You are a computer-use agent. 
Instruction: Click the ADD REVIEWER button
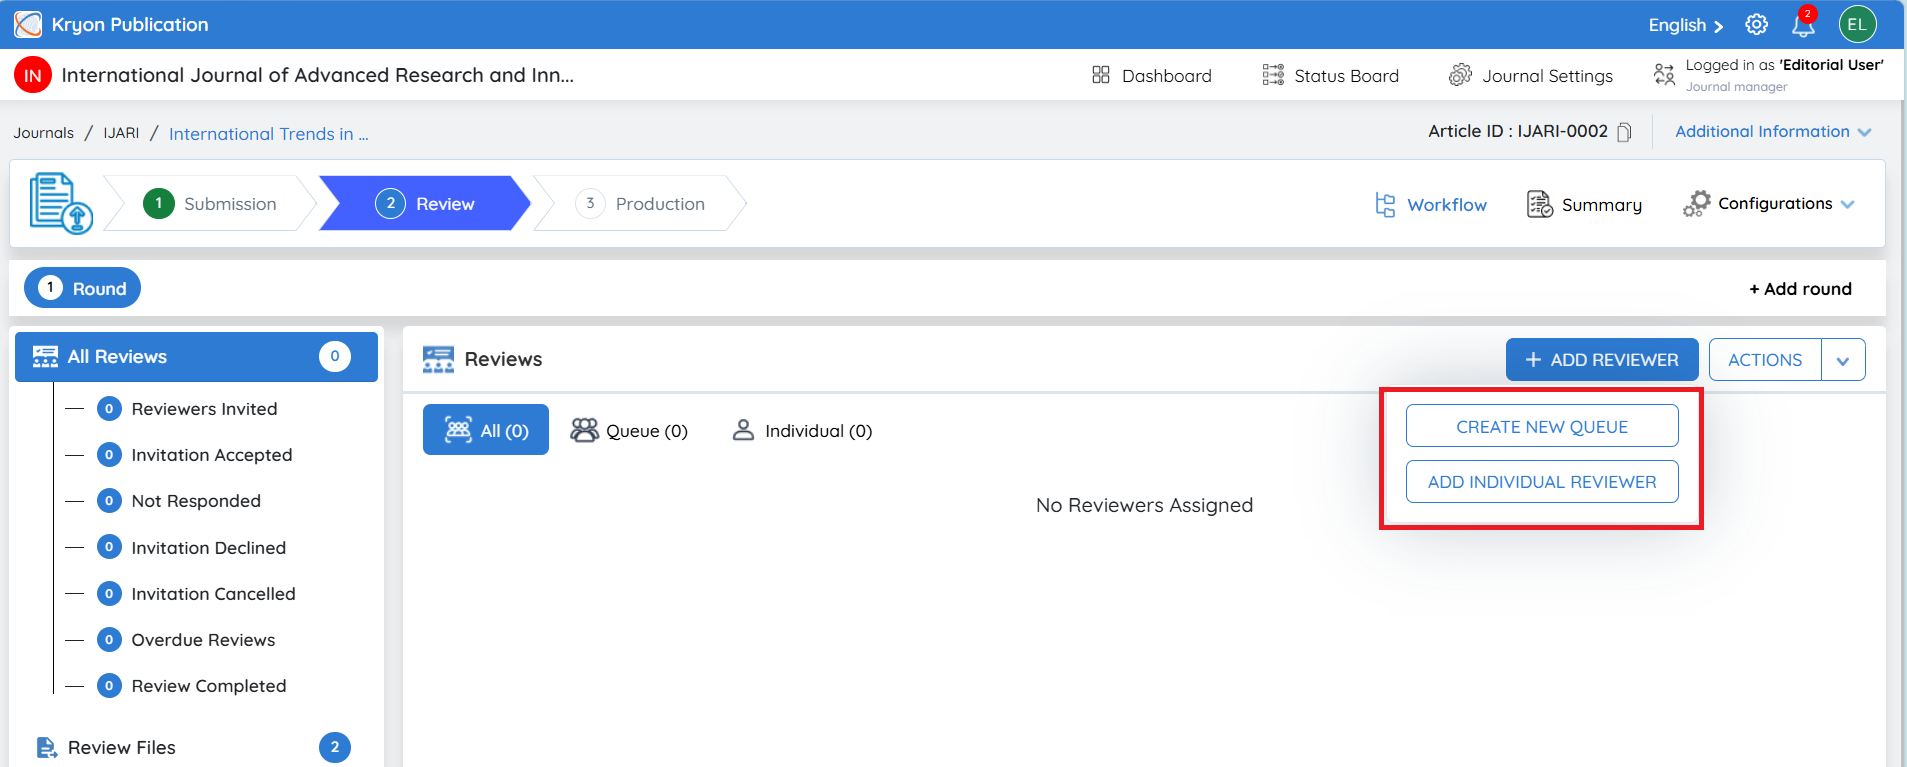[1602, 360]
